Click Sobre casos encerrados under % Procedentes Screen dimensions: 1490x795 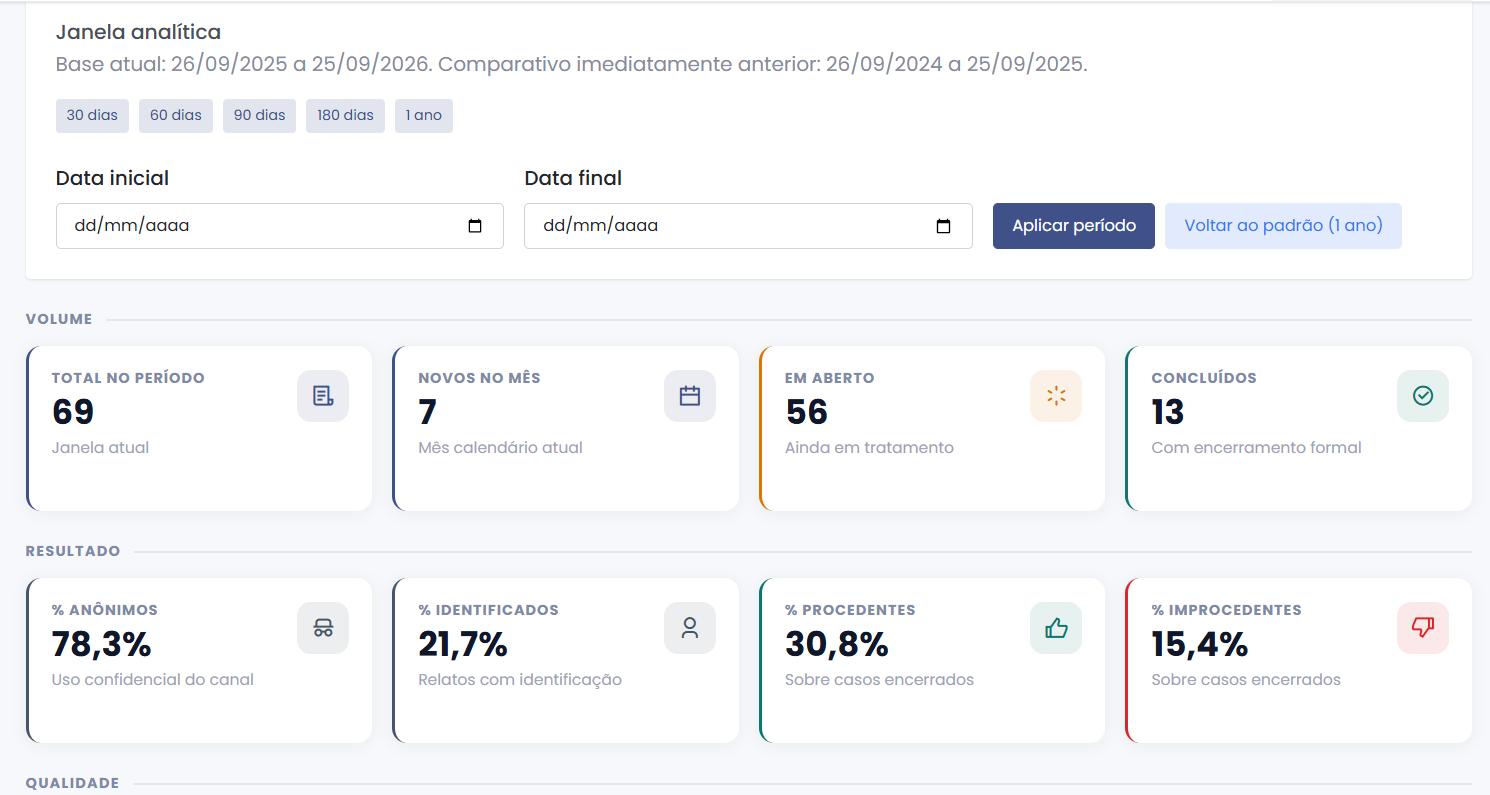coord(879,679)
